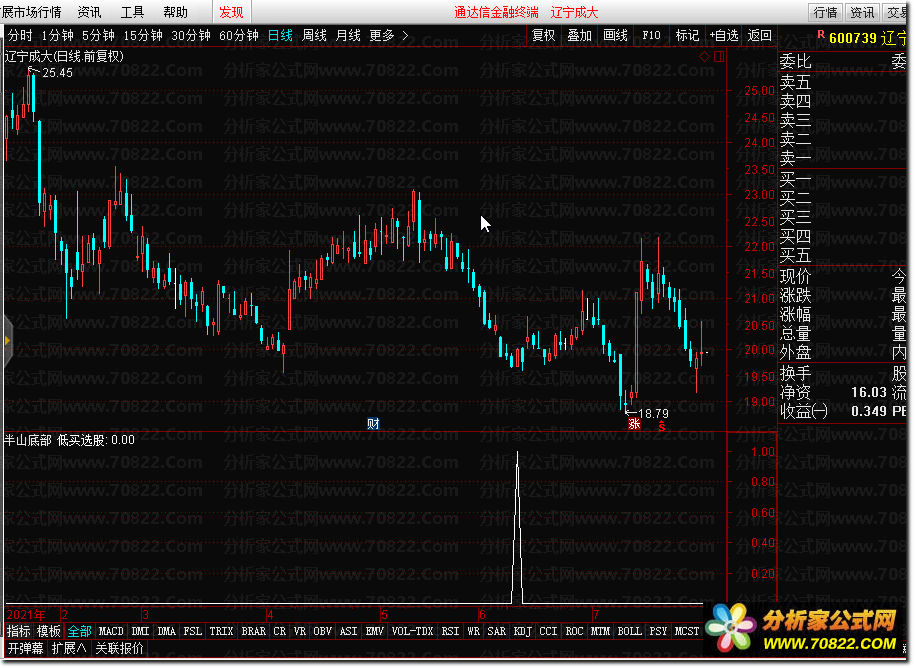Apply the SAR indicator

click(497, 631)
